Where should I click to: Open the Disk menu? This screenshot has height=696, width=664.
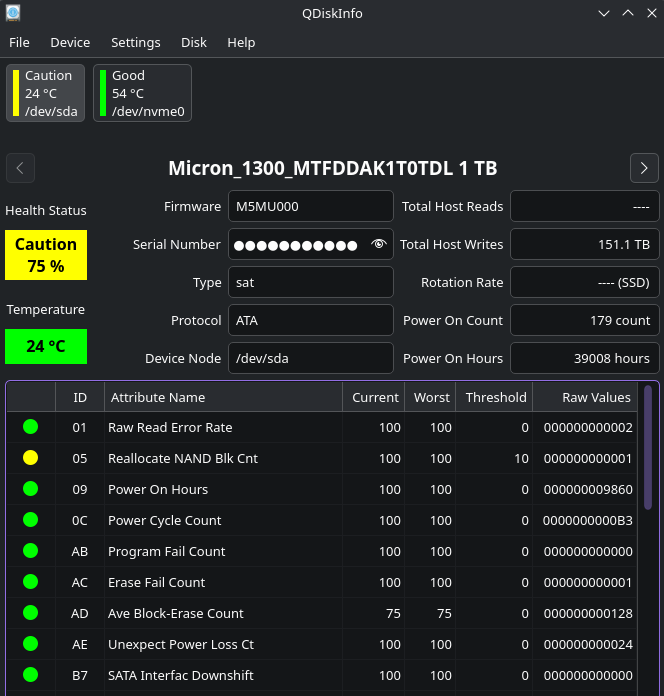click(x=194, y=43)
